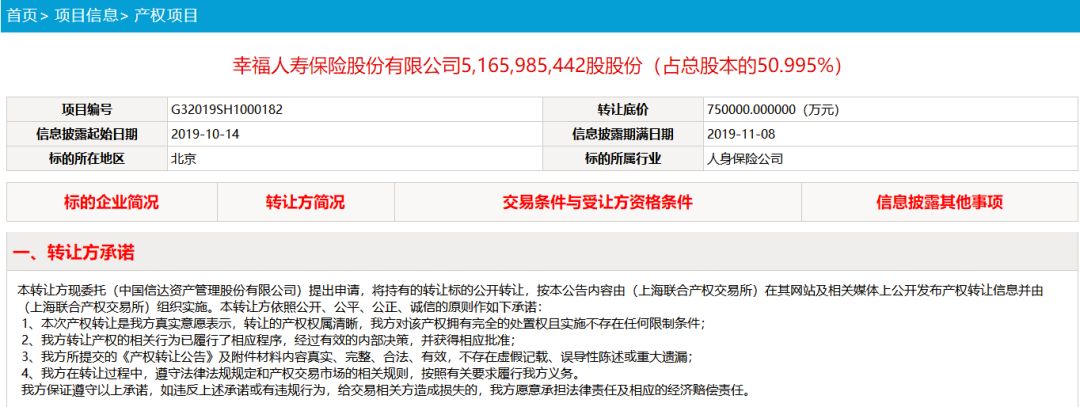The image size is (1080, 407).
Task: Click commitment item 1 about 真实意愿表示
Action: [x=363, y=323]
